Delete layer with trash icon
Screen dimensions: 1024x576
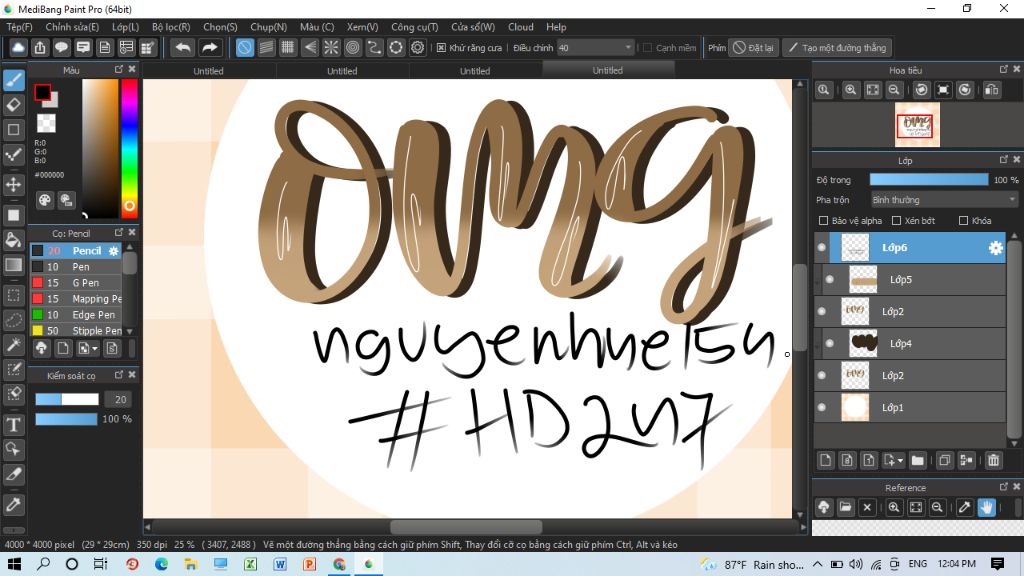pyautogui.click(x=993, y=460)
